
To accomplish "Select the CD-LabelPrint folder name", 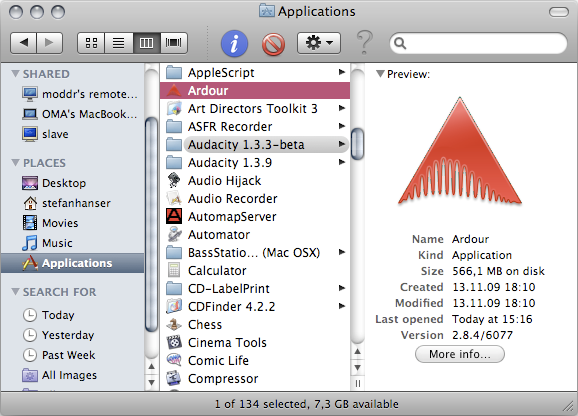I will [x=229, y=289].
